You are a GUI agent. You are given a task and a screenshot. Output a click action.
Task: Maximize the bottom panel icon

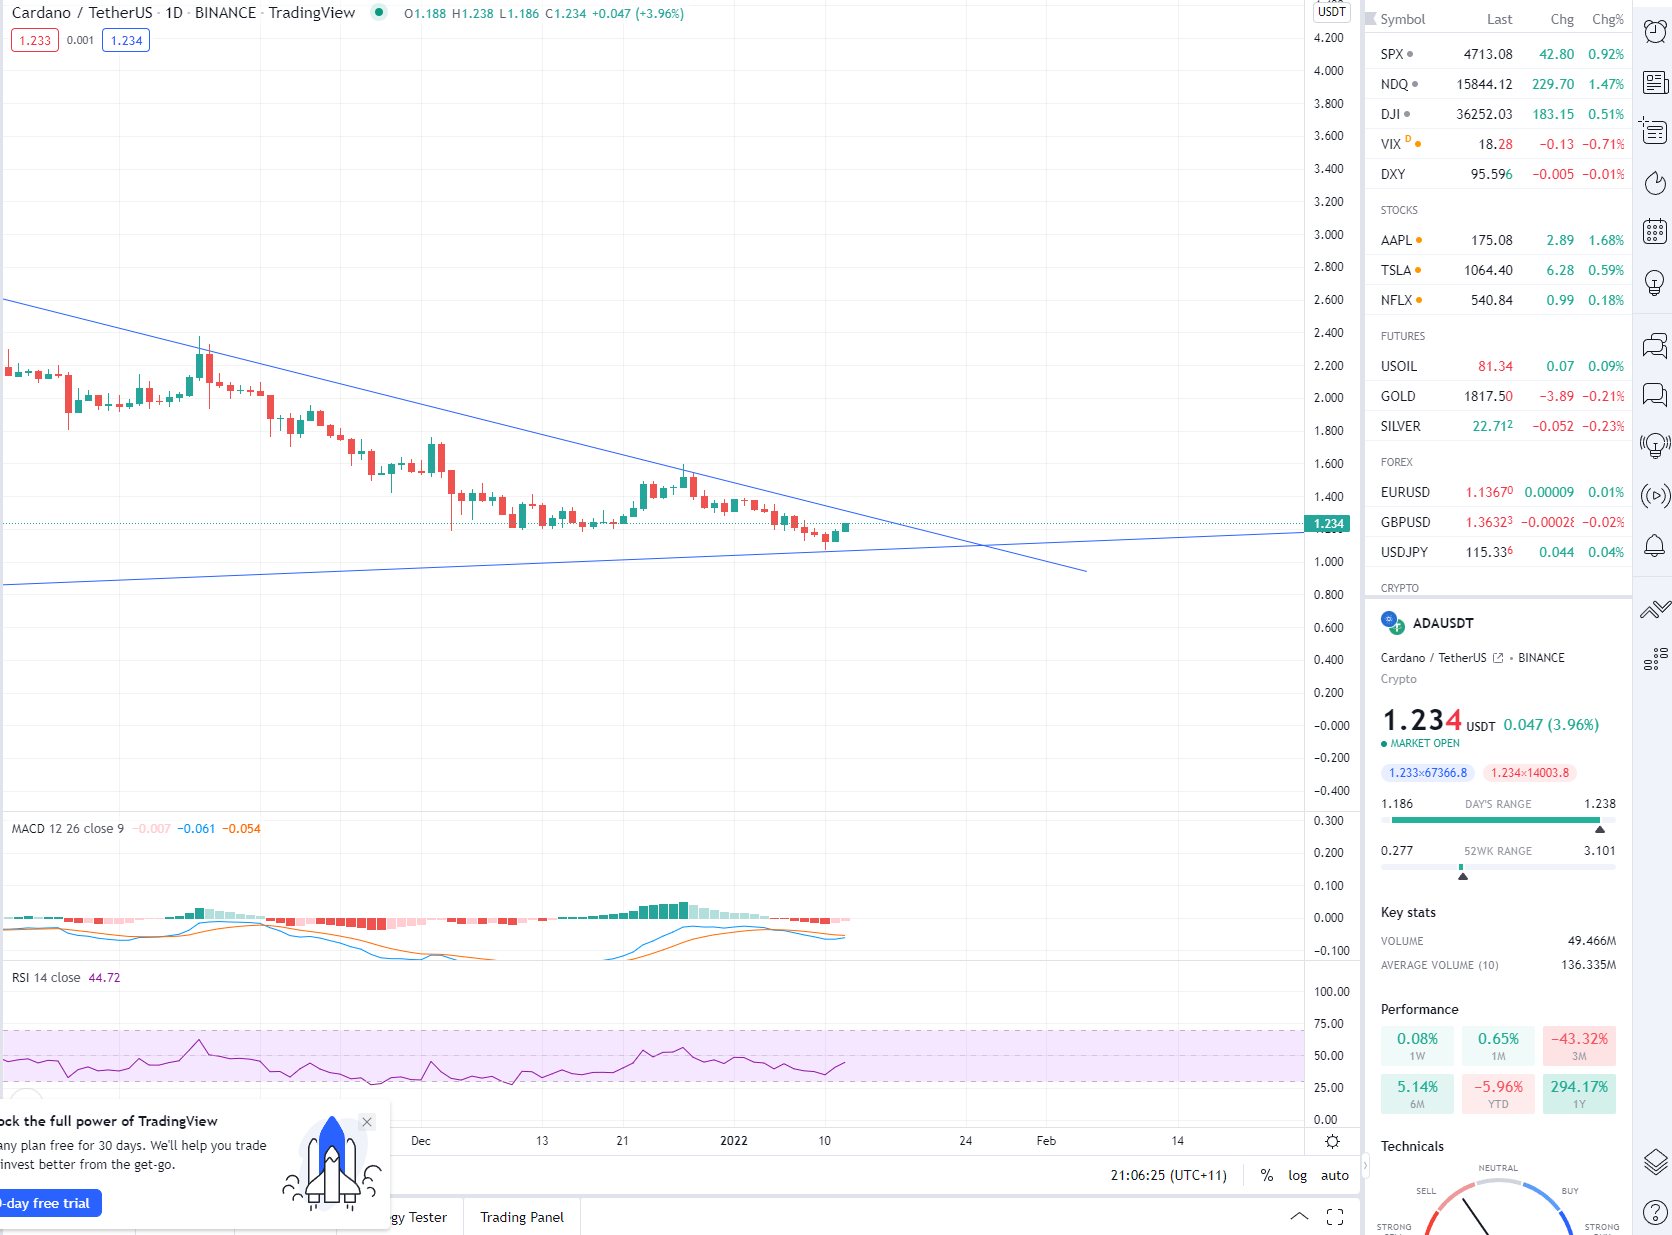[x=1335, y=1217]
